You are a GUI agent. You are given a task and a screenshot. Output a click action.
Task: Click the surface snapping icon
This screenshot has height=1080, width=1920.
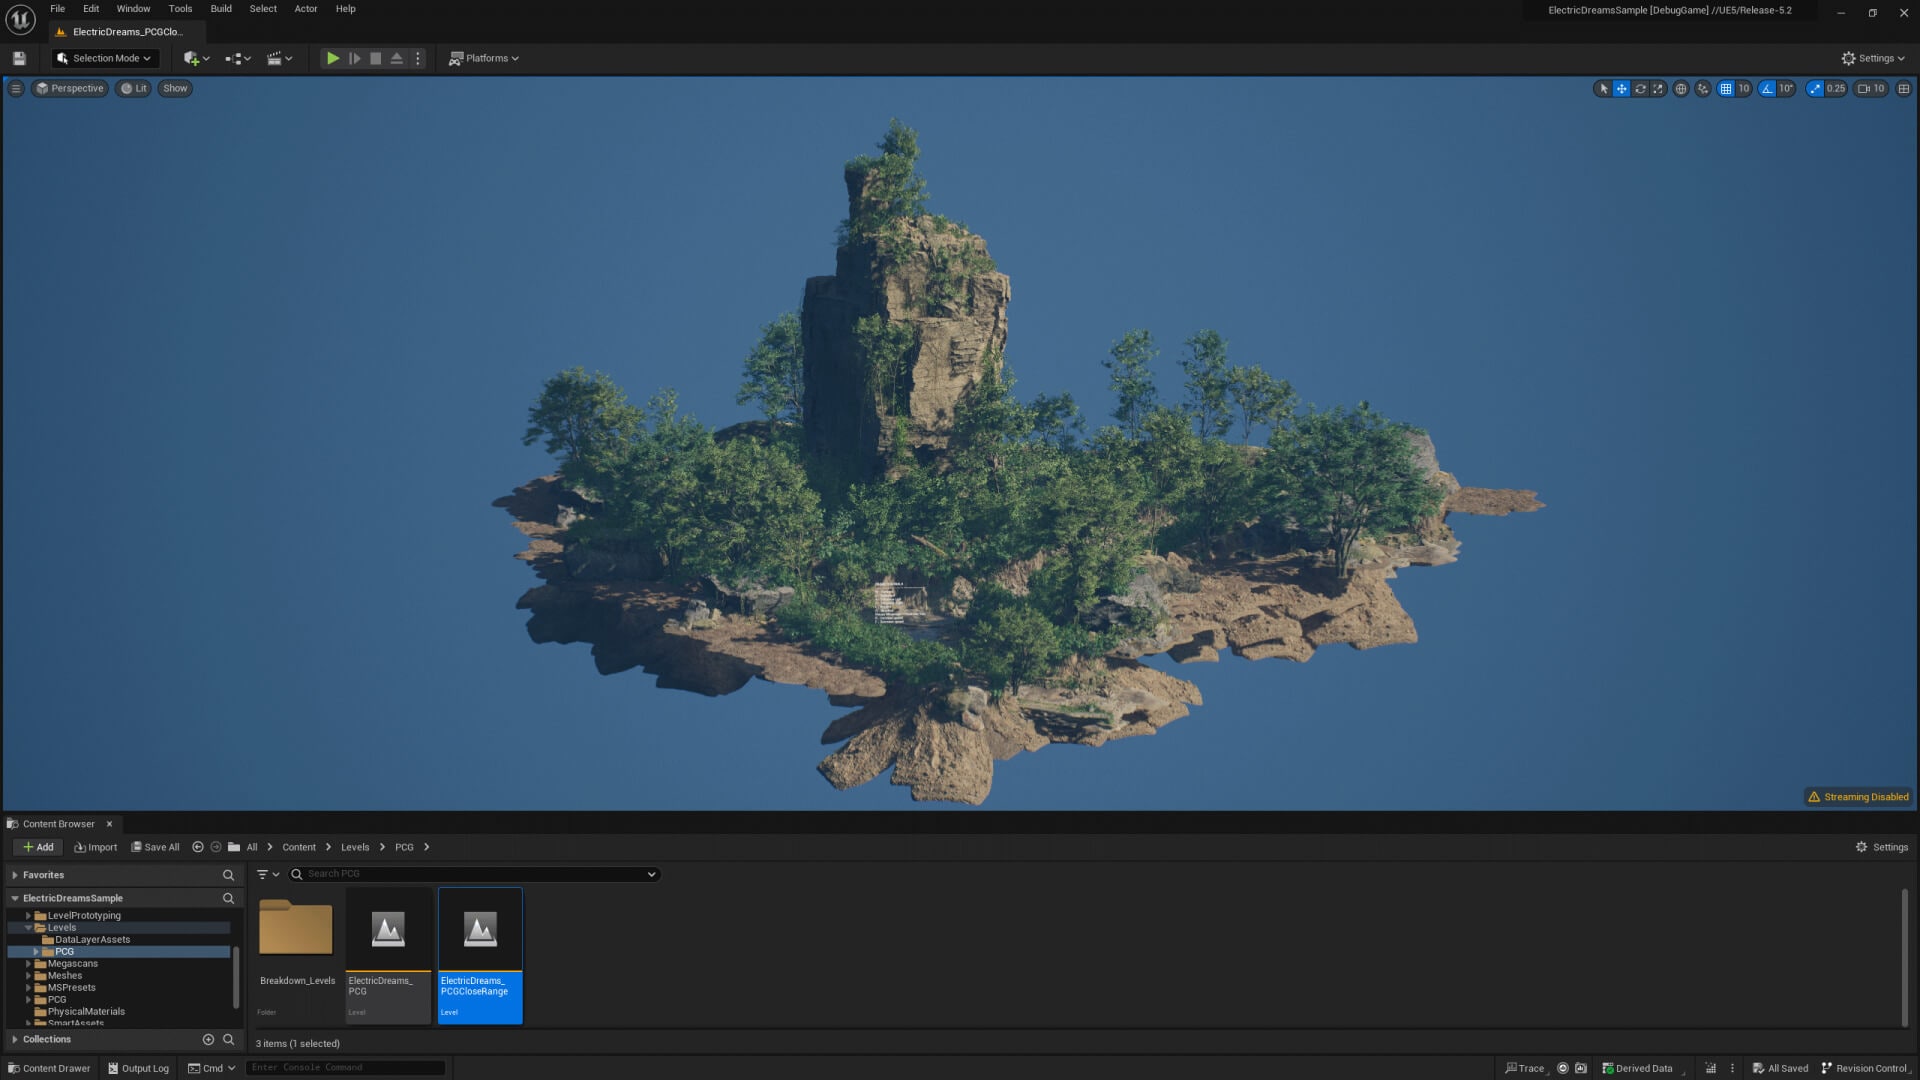tap(1703, 88)
